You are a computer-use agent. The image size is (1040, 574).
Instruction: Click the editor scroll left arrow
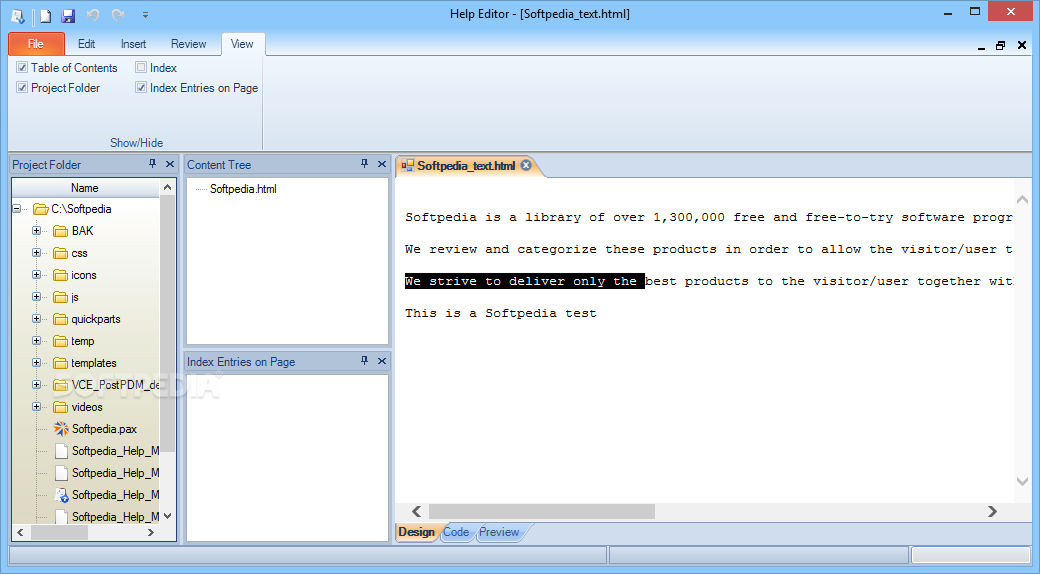coord(416,511)
